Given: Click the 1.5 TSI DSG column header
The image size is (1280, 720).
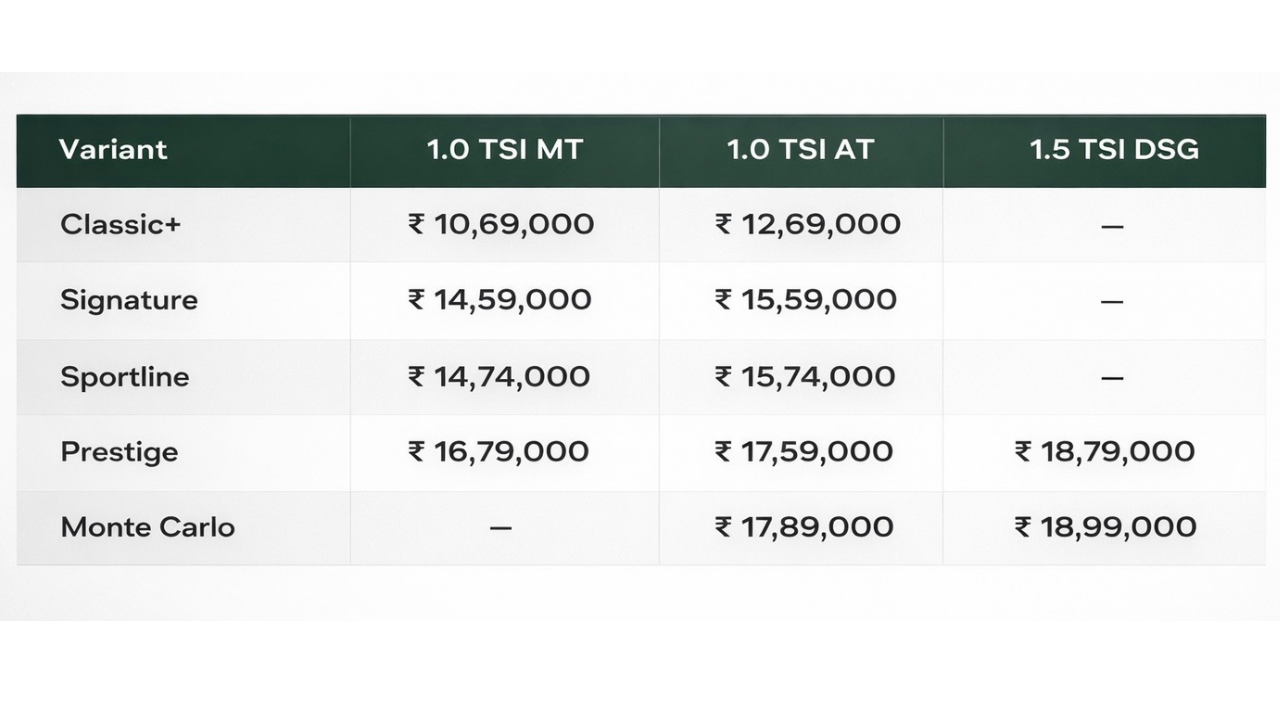Looking at the screenshot, I should (1114, 150).
